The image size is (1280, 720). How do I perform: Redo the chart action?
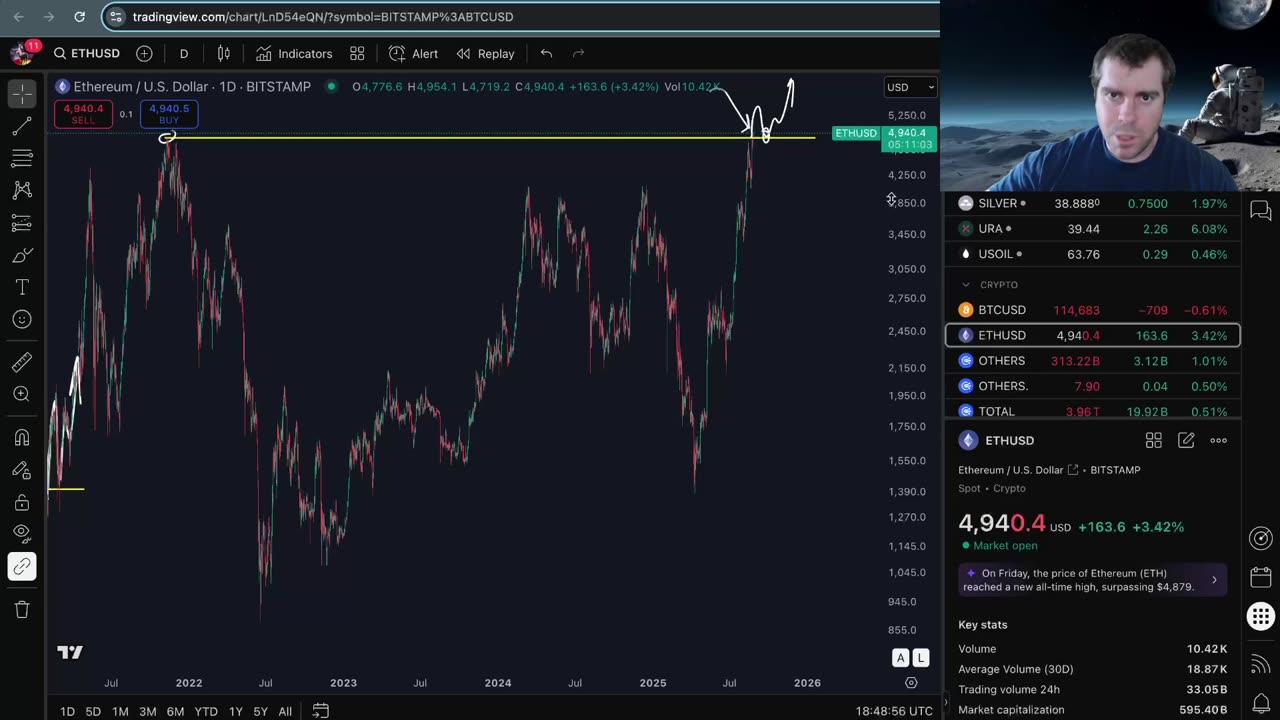coord(578,54)
